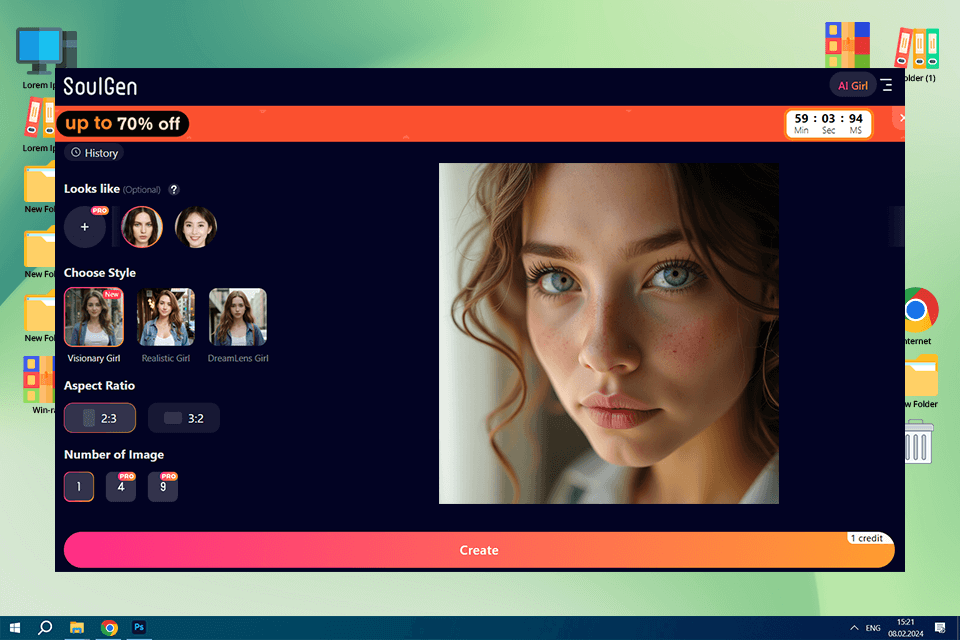Expand hidden system tray icons
The width and height of the screenshot is (960, 640).
(854, 628)
